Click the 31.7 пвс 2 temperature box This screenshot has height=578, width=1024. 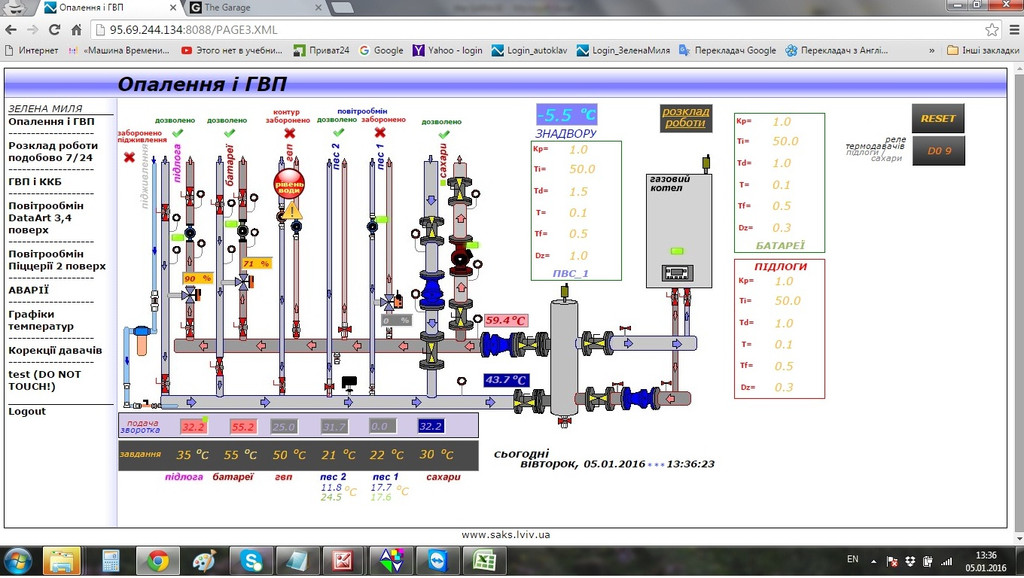tap(334, 426)
